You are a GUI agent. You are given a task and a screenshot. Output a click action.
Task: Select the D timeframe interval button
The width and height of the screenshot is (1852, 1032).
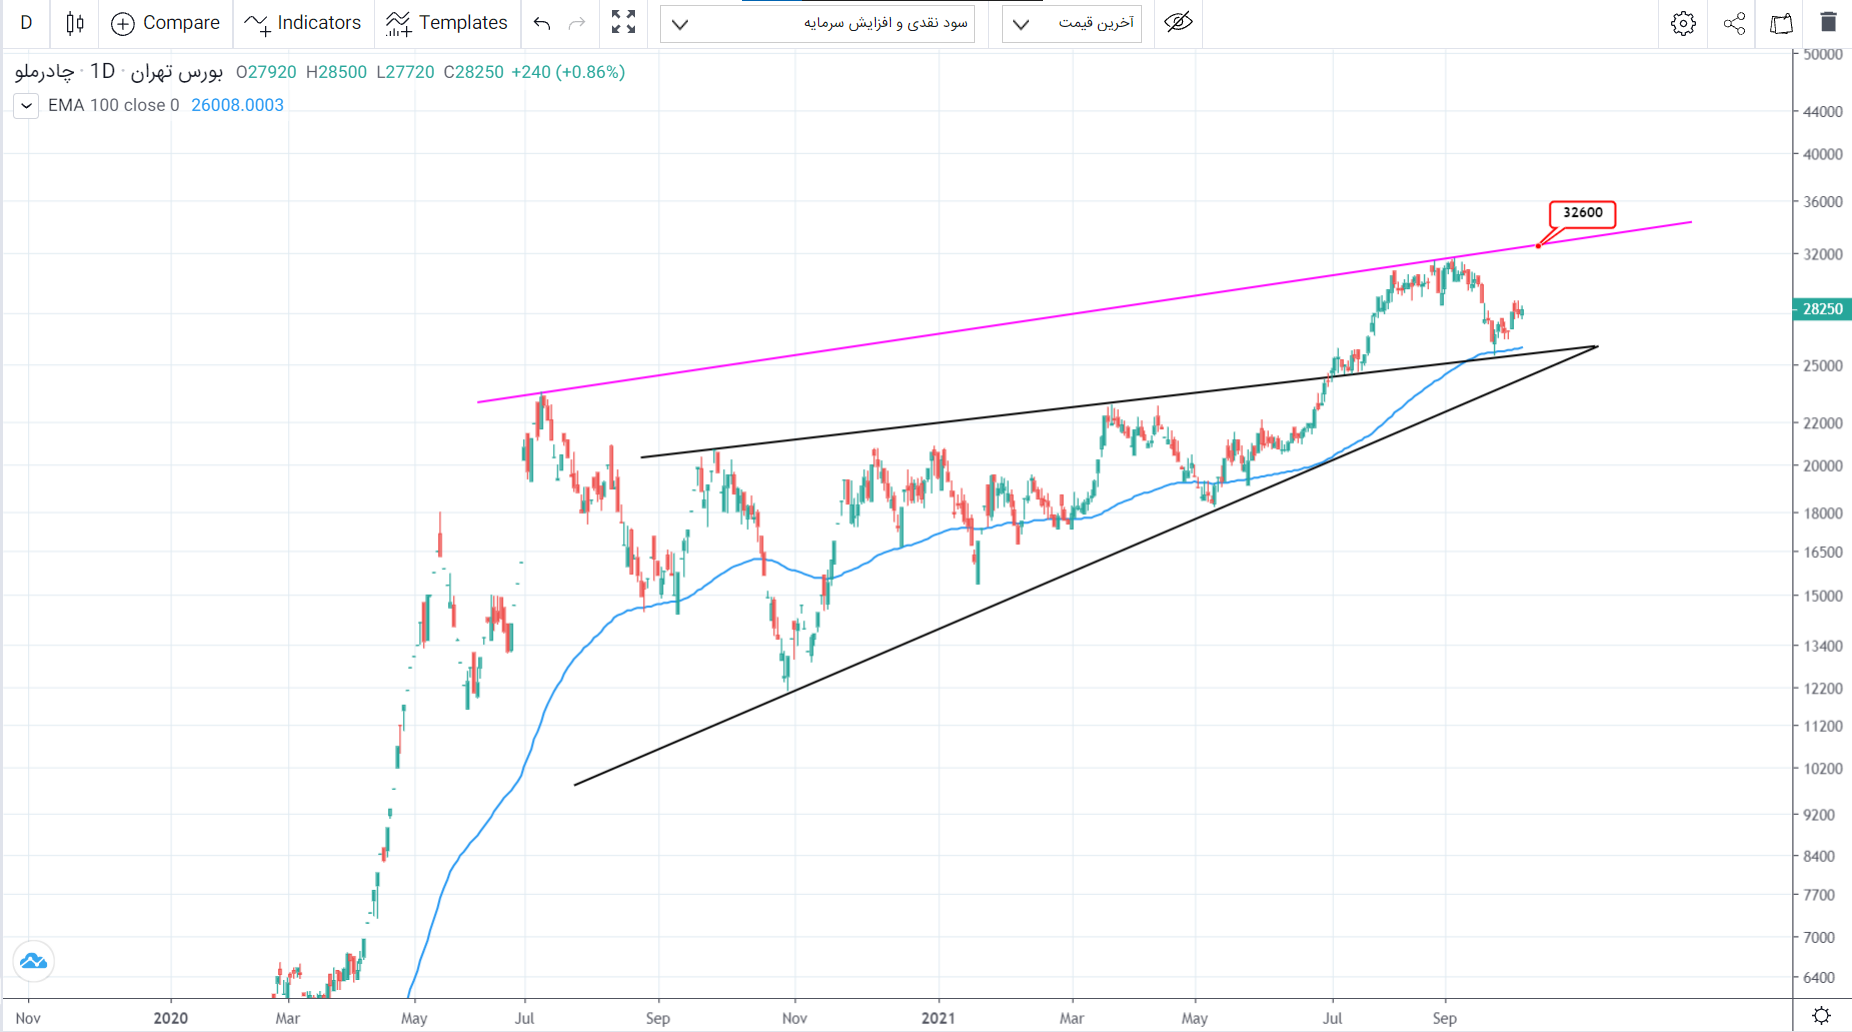[x=27, y=23]
